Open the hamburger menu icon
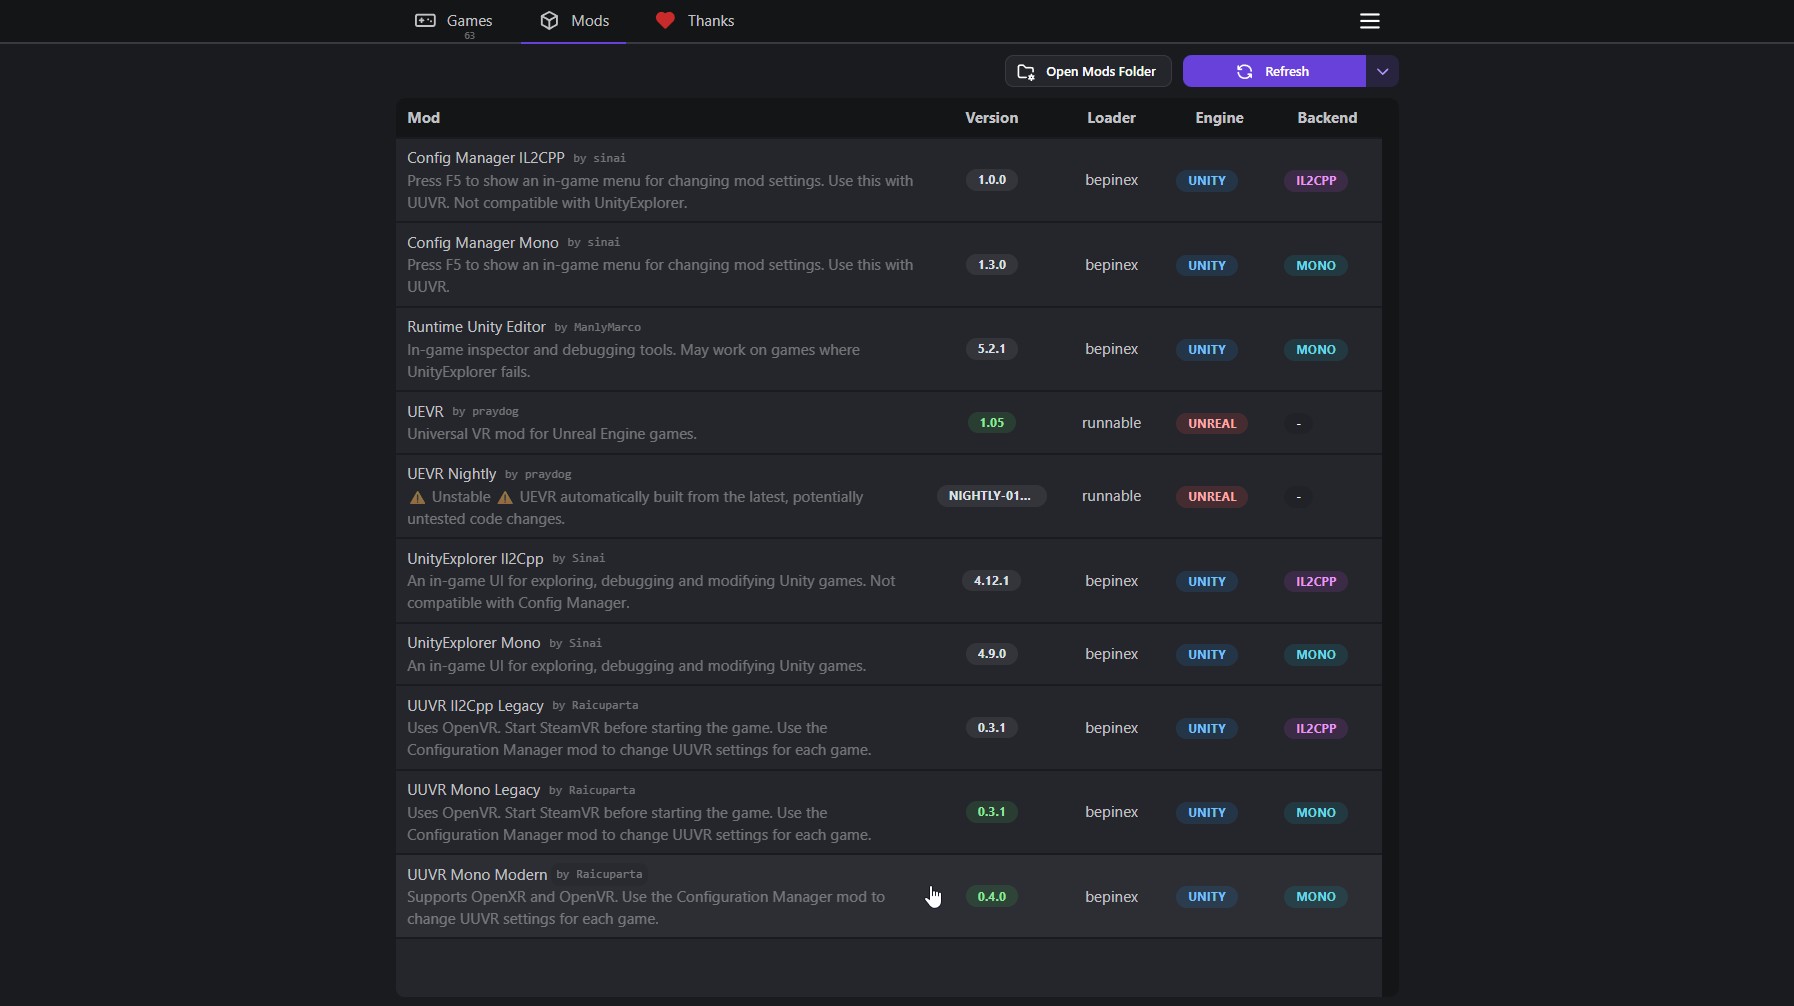Viewport: 1794px width, 1006px height. [x=1369, y=21]
